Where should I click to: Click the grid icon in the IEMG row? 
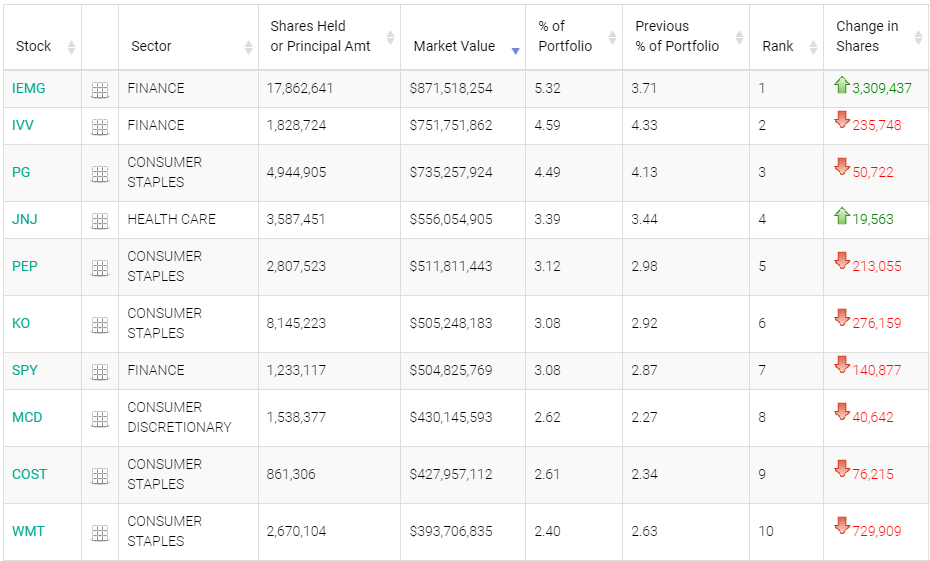(100, 90)
